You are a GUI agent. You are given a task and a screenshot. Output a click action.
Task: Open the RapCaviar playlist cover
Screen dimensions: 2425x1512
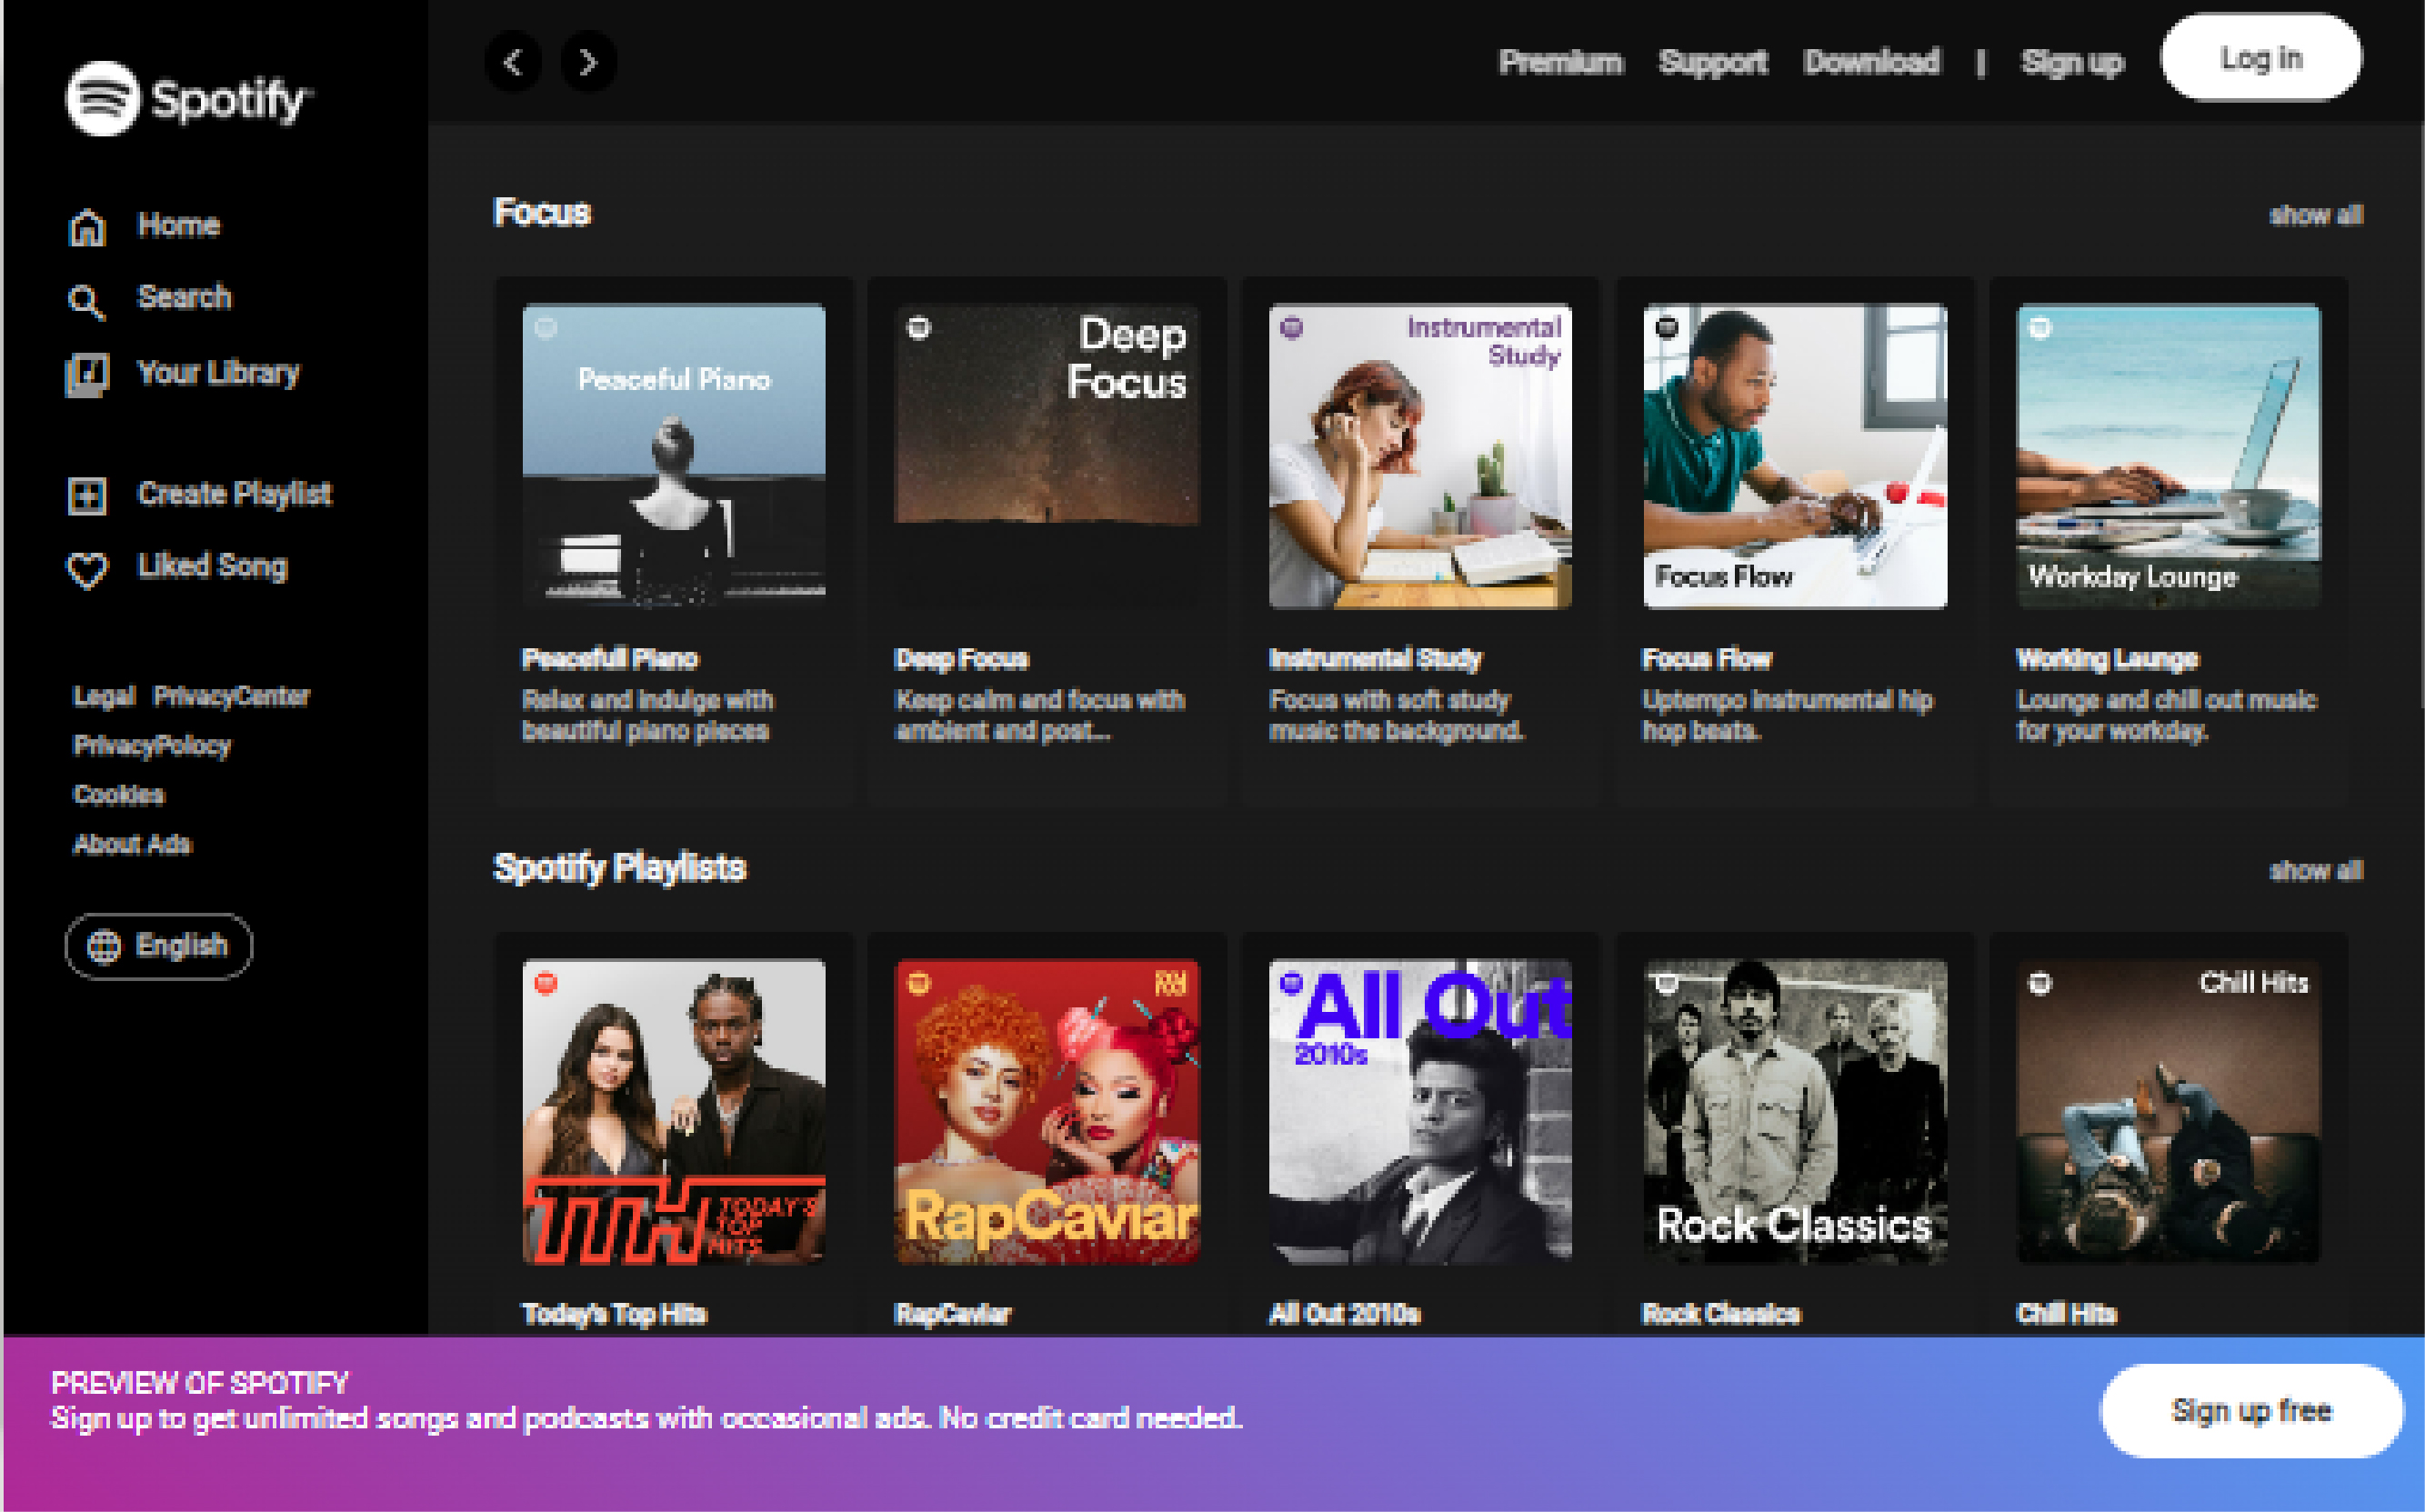[1046, 1110]
